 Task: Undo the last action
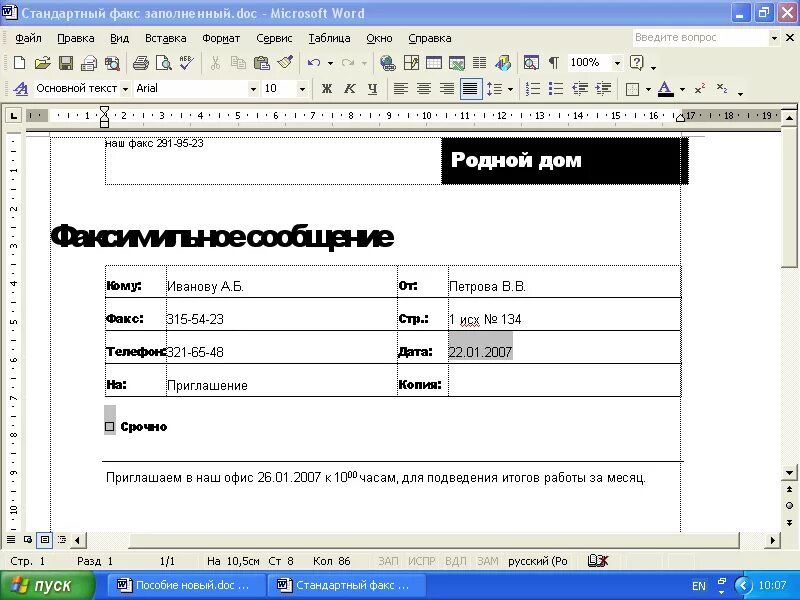pyautogui.click(x=313, y=63)
